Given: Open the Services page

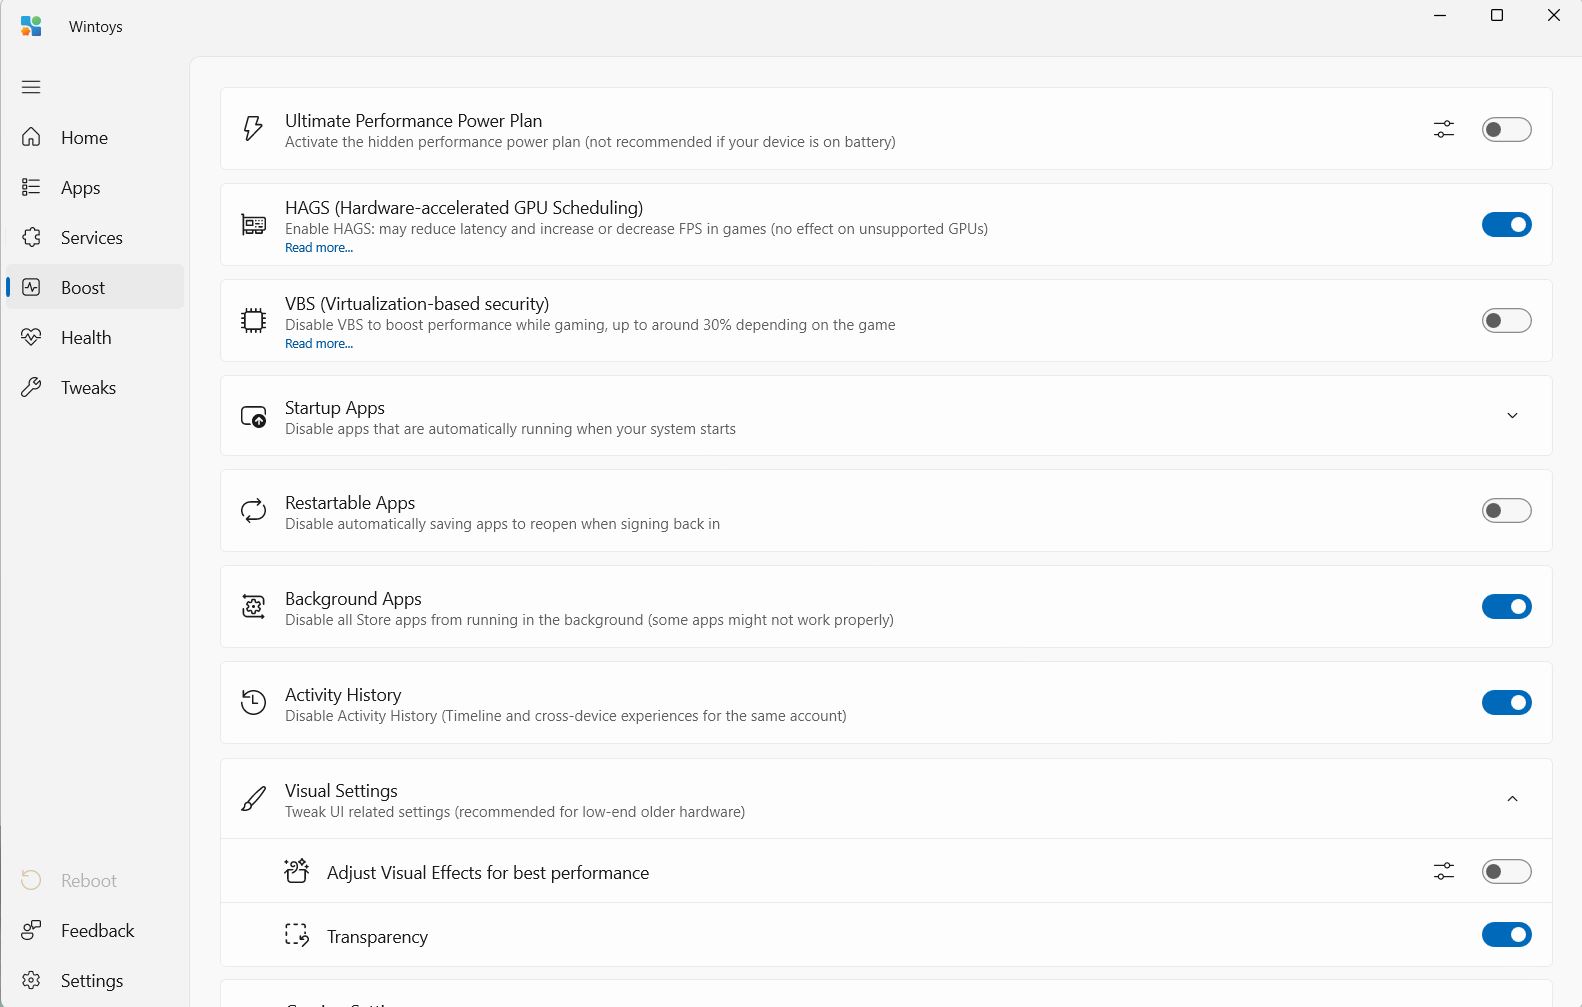Looking at the screenshot, I should pyautogui.click(x=91, y=238).
